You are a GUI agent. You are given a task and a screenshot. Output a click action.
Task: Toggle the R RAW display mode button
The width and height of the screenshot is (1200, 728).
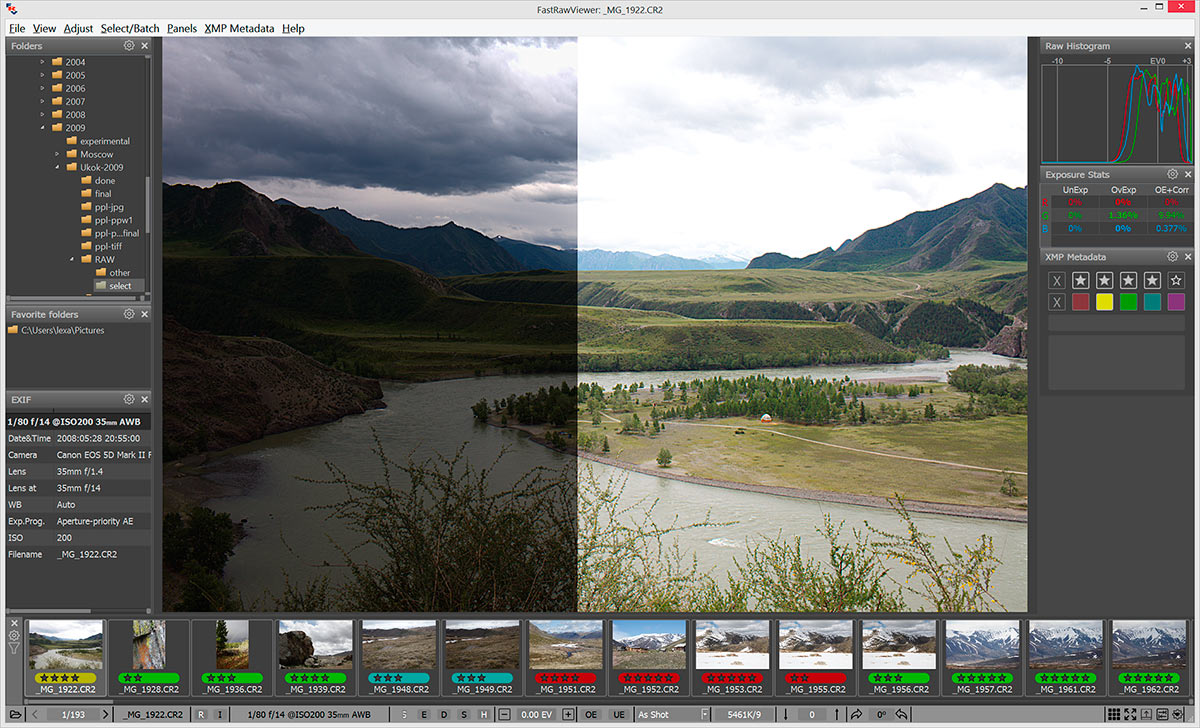point(201,714)
